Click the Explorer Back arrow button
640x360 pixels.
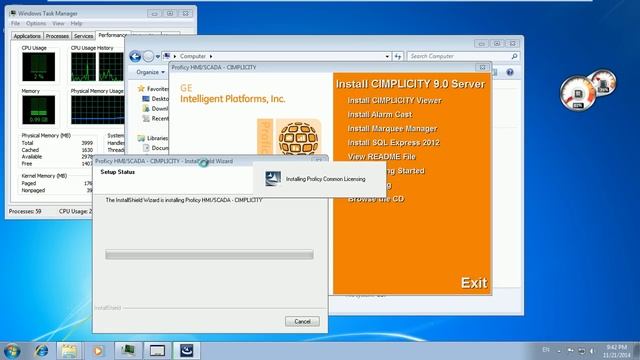(x=135, y=56)
